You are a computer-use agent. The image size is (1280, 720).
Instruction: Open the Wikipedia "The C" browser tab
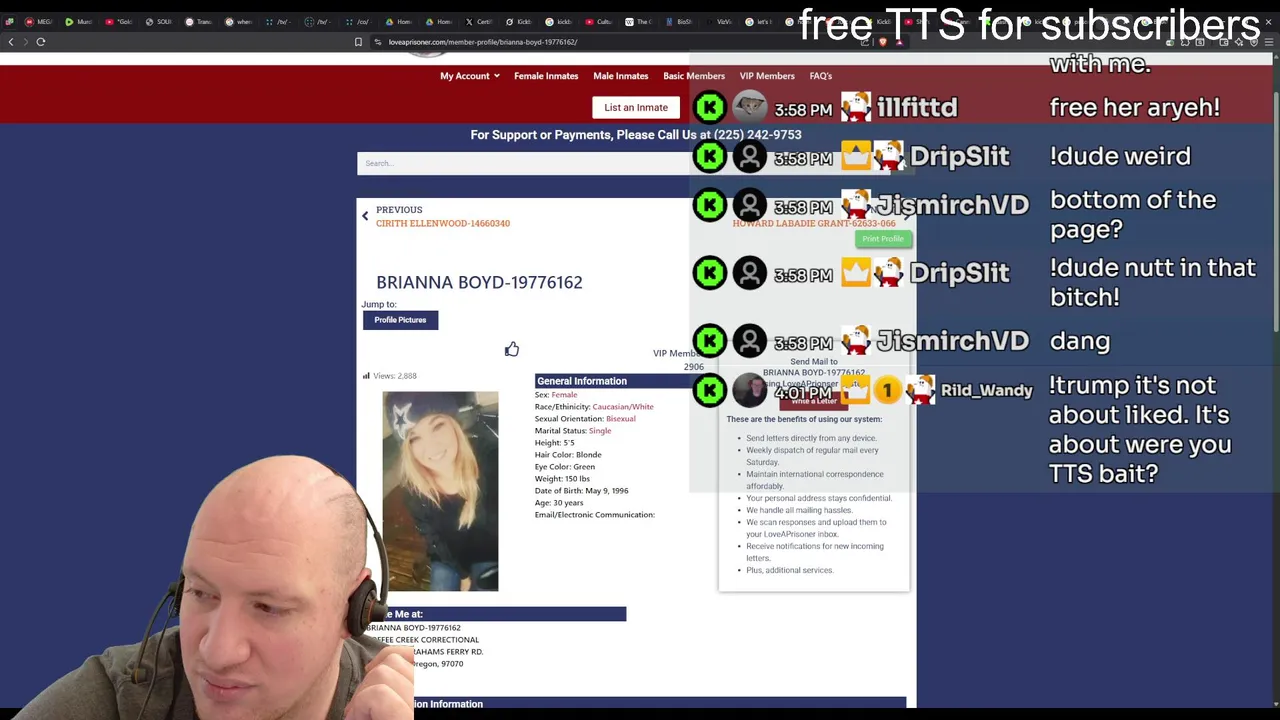638,21
